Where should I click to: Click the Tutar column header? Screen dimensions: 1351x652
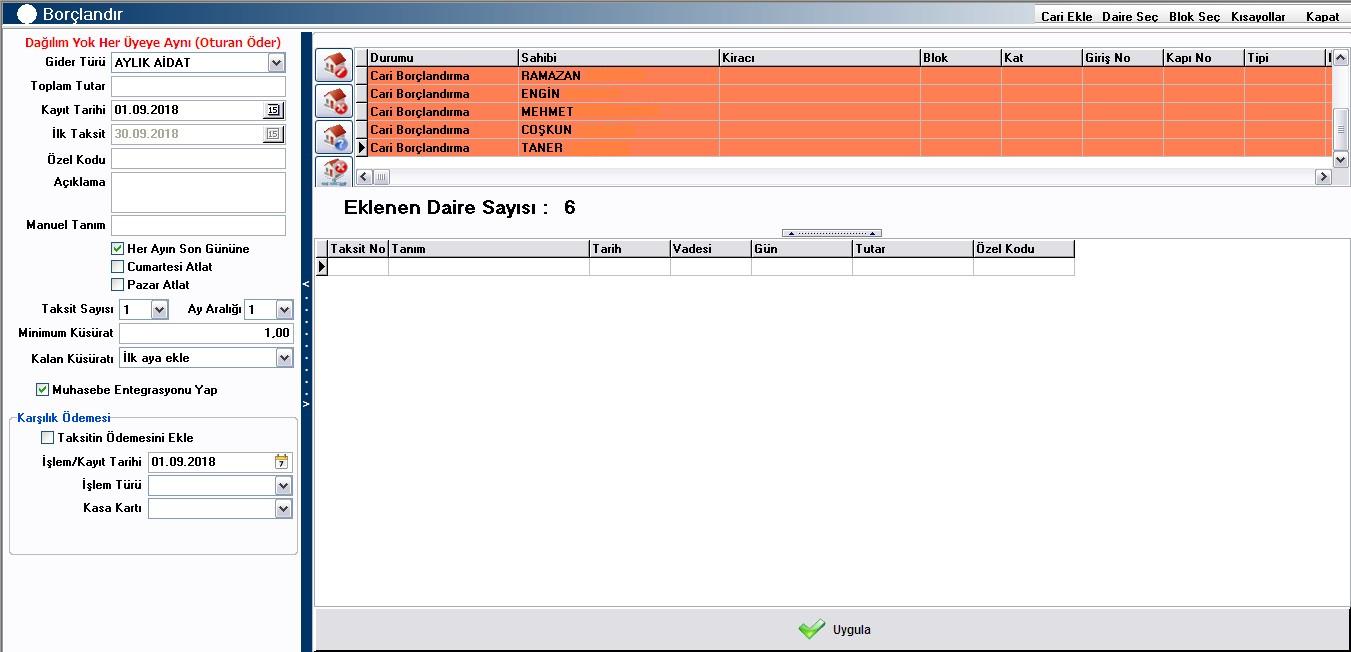pyautogui.click(x=913, y=249)
